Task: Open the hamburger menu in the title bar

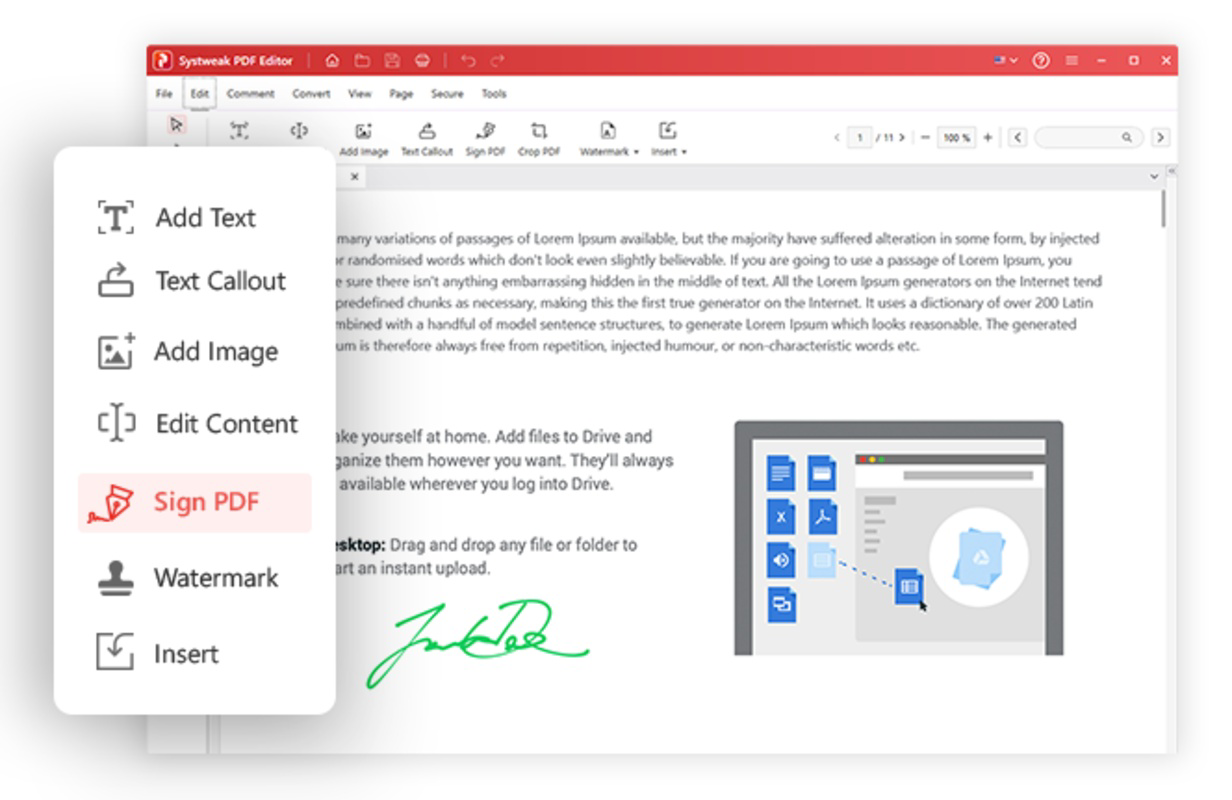Action: click(x=1072, y=61)
